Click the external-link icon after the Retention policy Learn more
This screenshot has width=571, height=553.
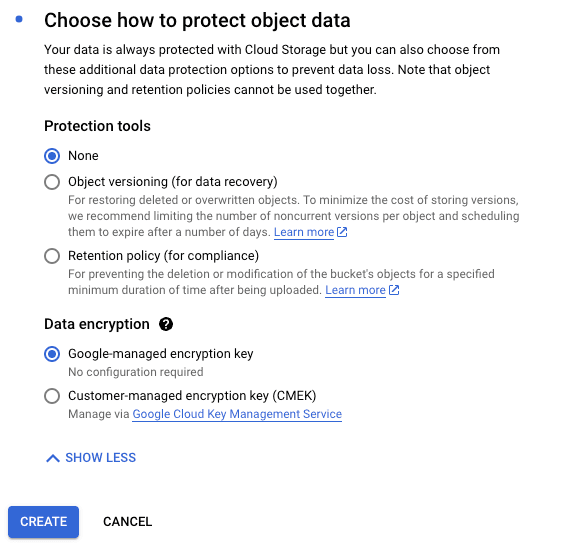pyautogui.click(x=394, y=290)
